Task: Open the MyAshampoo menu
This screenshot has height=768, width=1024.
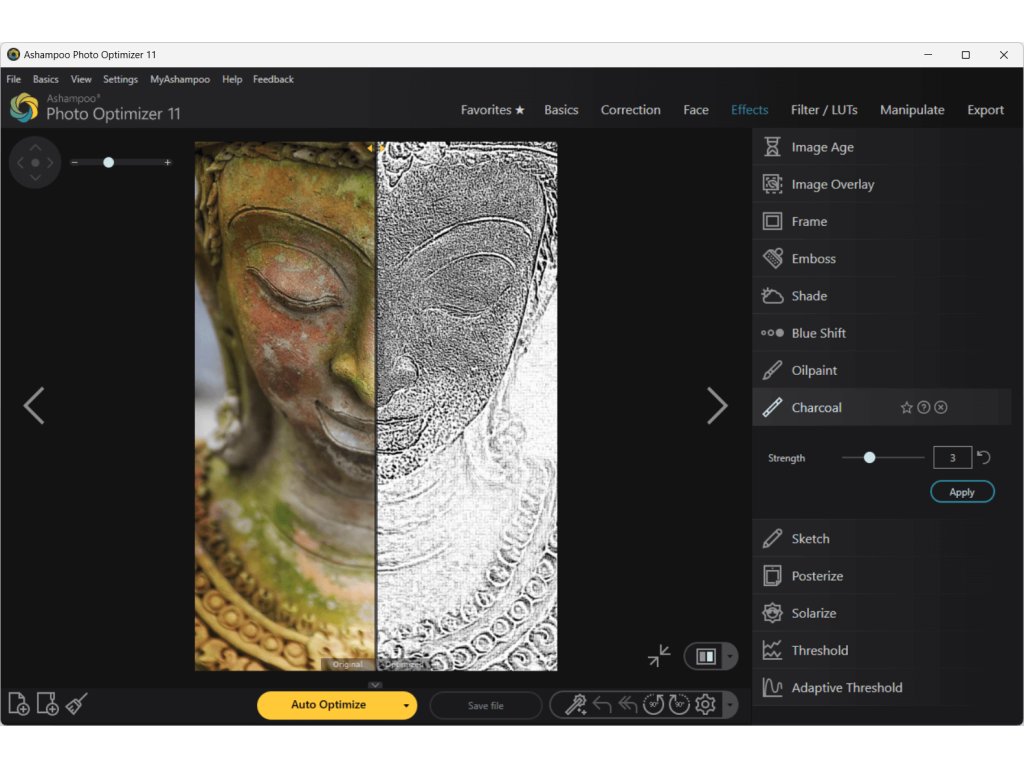Action: click(x=180, y=79)
